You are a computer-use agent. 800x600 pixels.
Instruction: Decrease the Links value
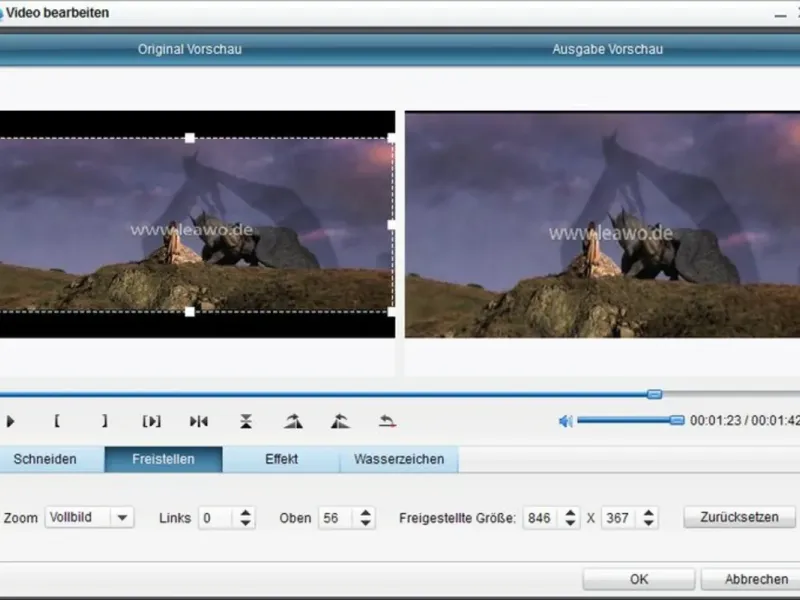[245, 523]
